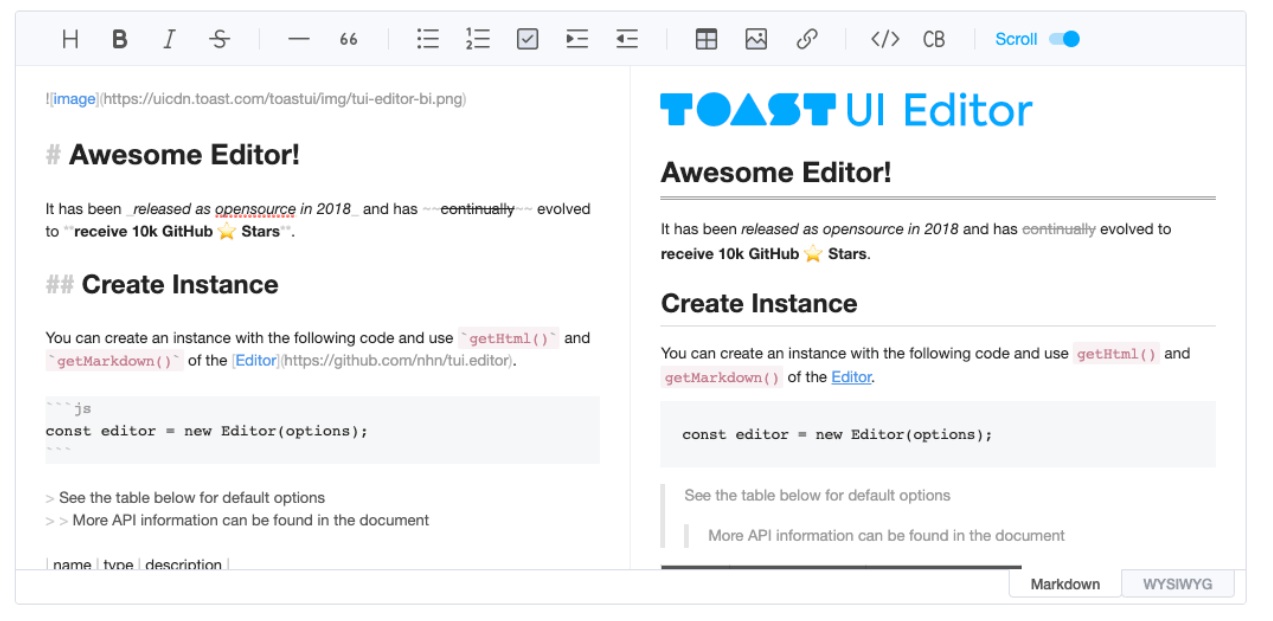Image resolution: width=1273 pixels, height=621 pixels.
Task: Insert a blockquote
Action: click(x=348, y=39)
